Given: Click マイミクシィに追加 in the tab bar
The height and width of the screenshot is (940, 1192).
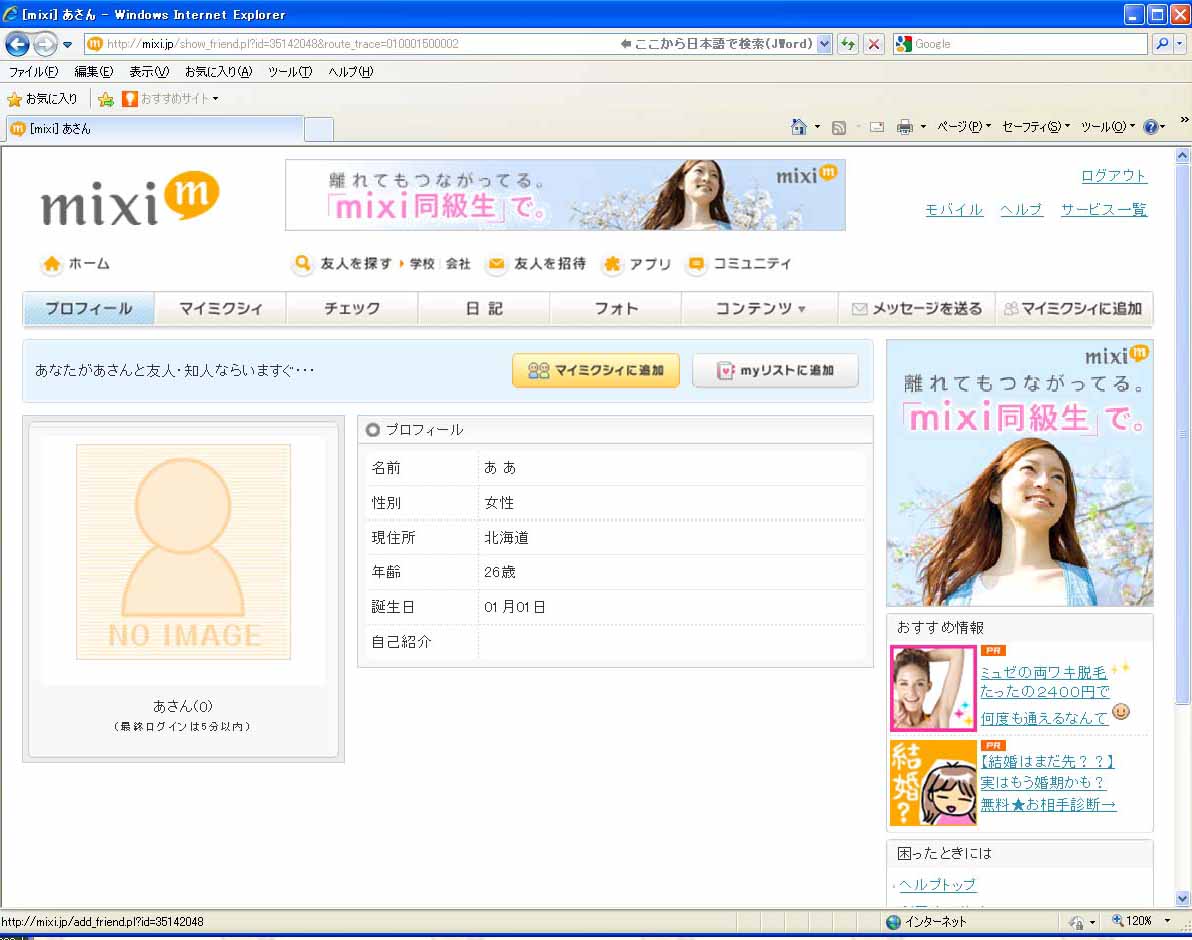Looking at the screenshot, I should [1073, 309].
